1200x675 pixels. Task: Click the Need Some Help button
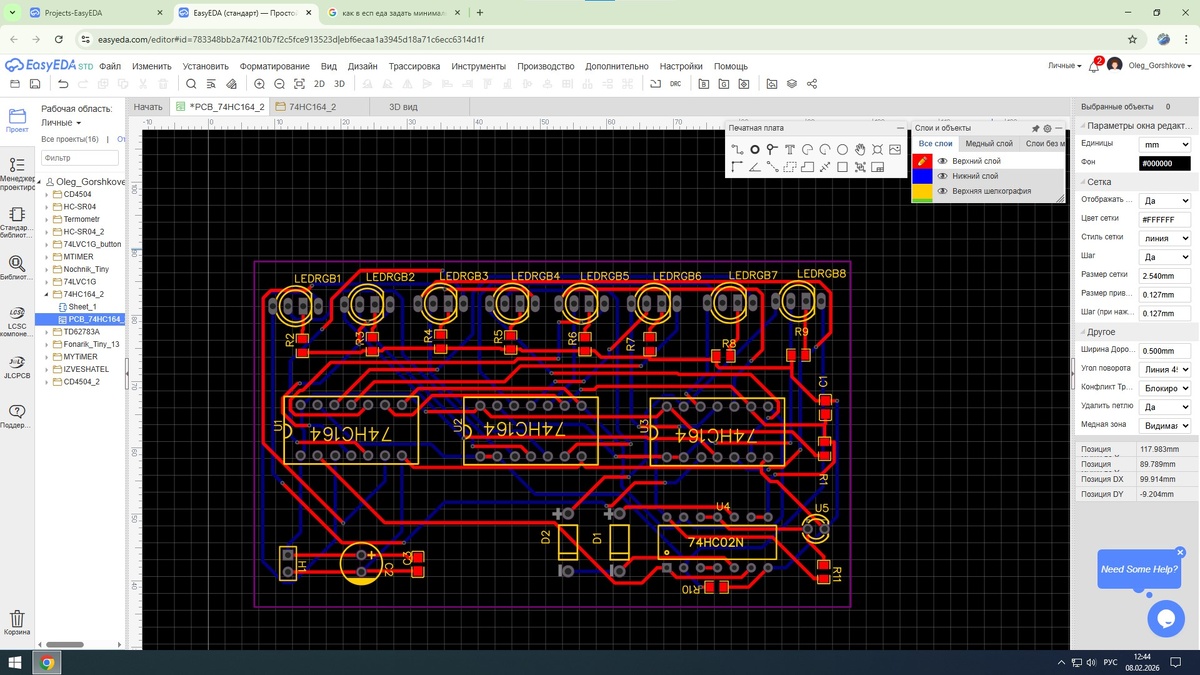pos(1138,569)
